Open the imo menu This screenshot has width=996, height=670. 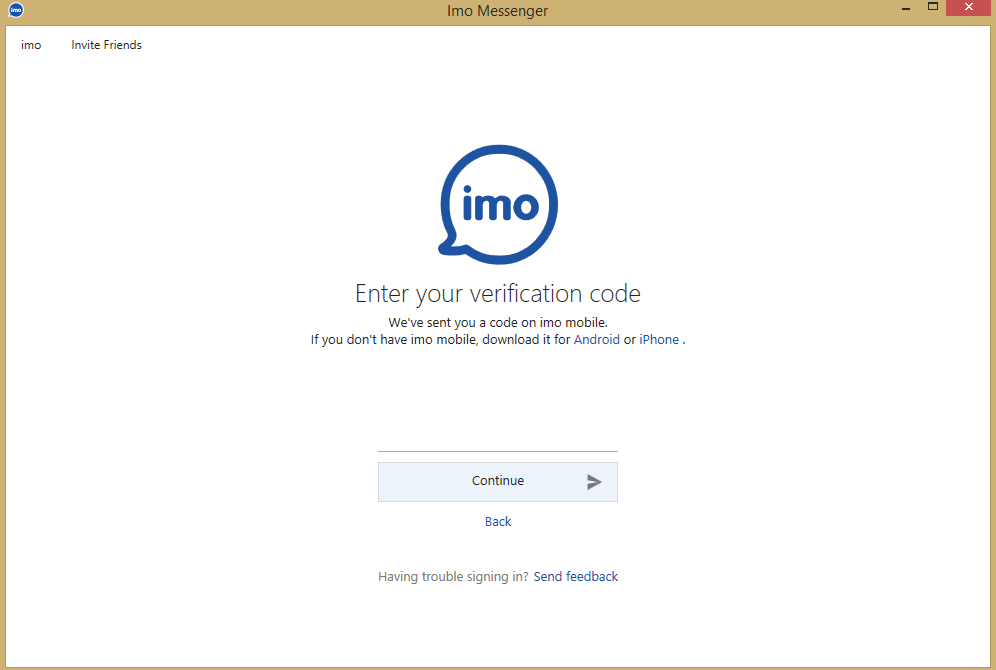click(x=31, y=45)
